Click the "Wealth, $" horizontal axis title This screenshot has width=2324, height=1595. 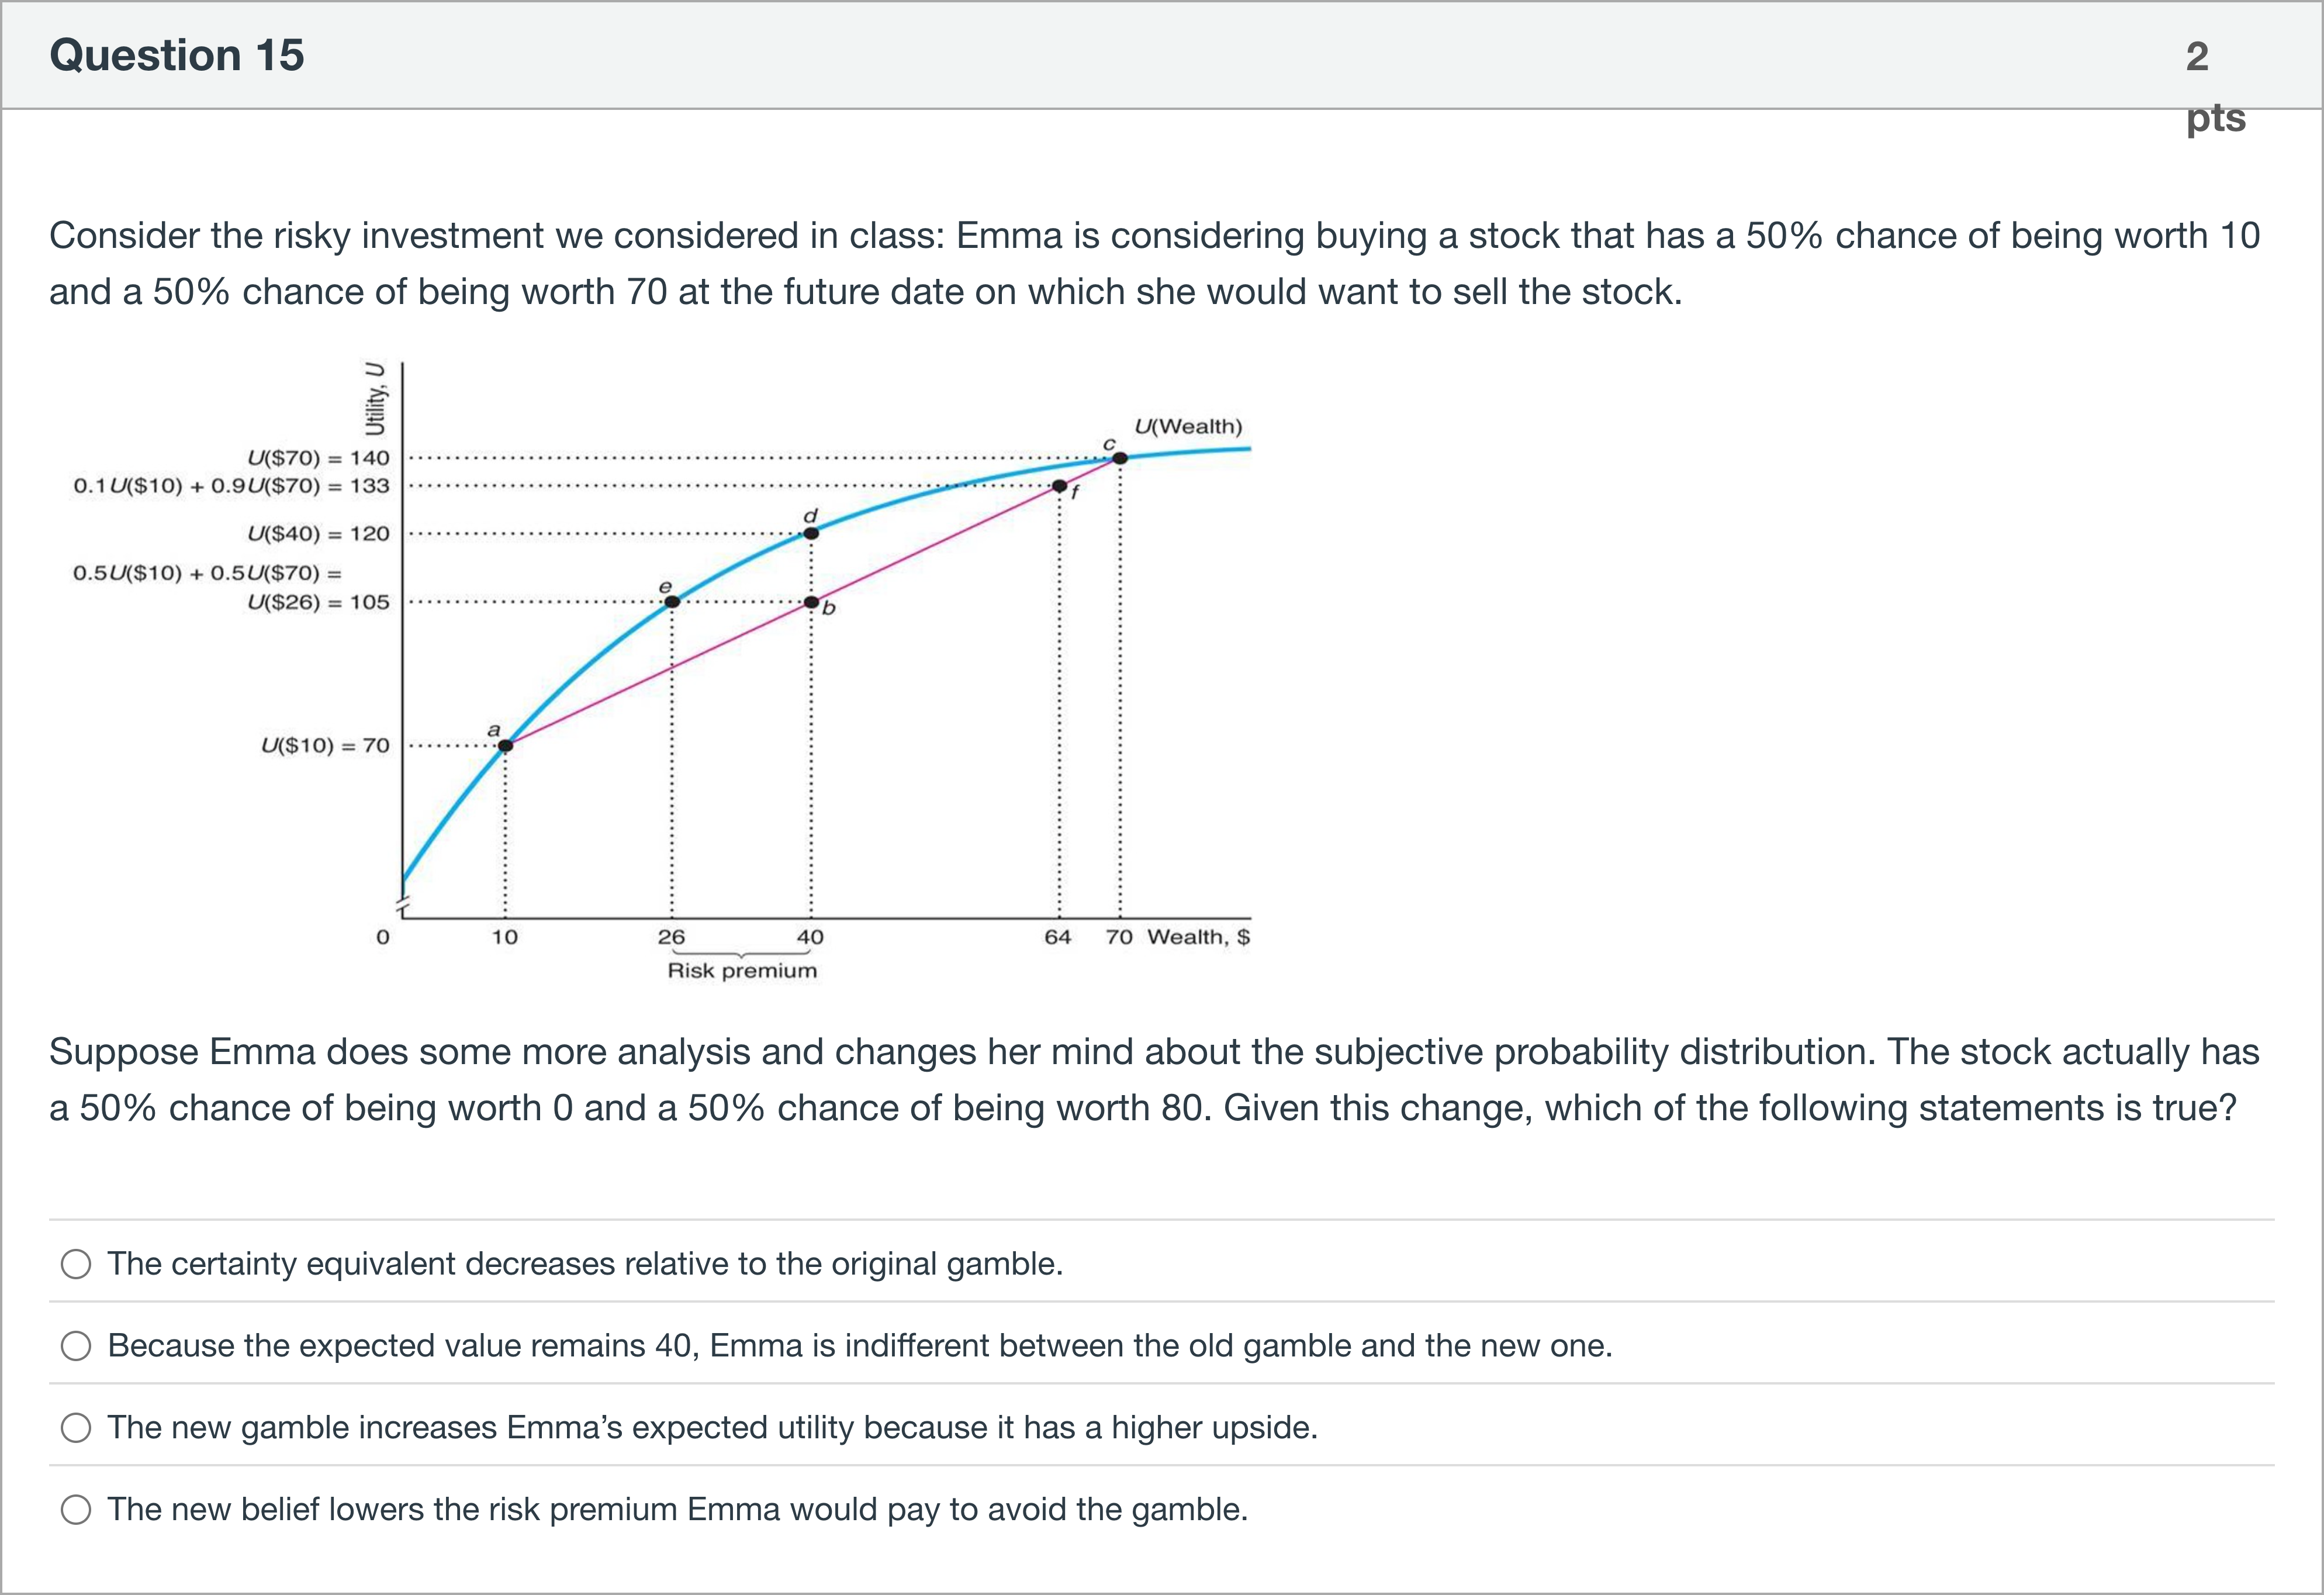pos(1198,937)
